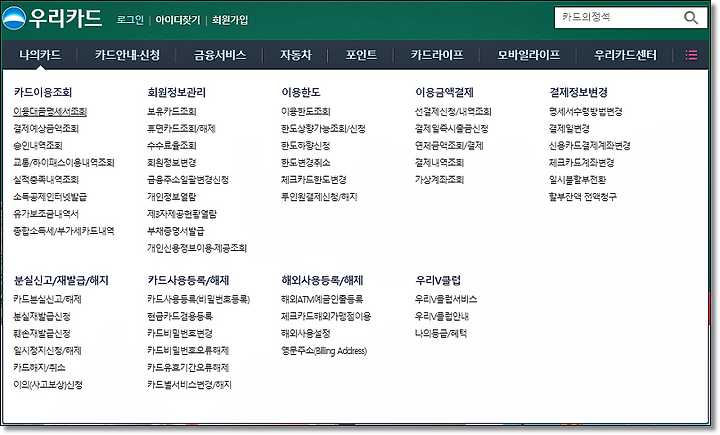Open 개인신용정보이용·제공조회
720x435 pixels.
click(197, 248)
